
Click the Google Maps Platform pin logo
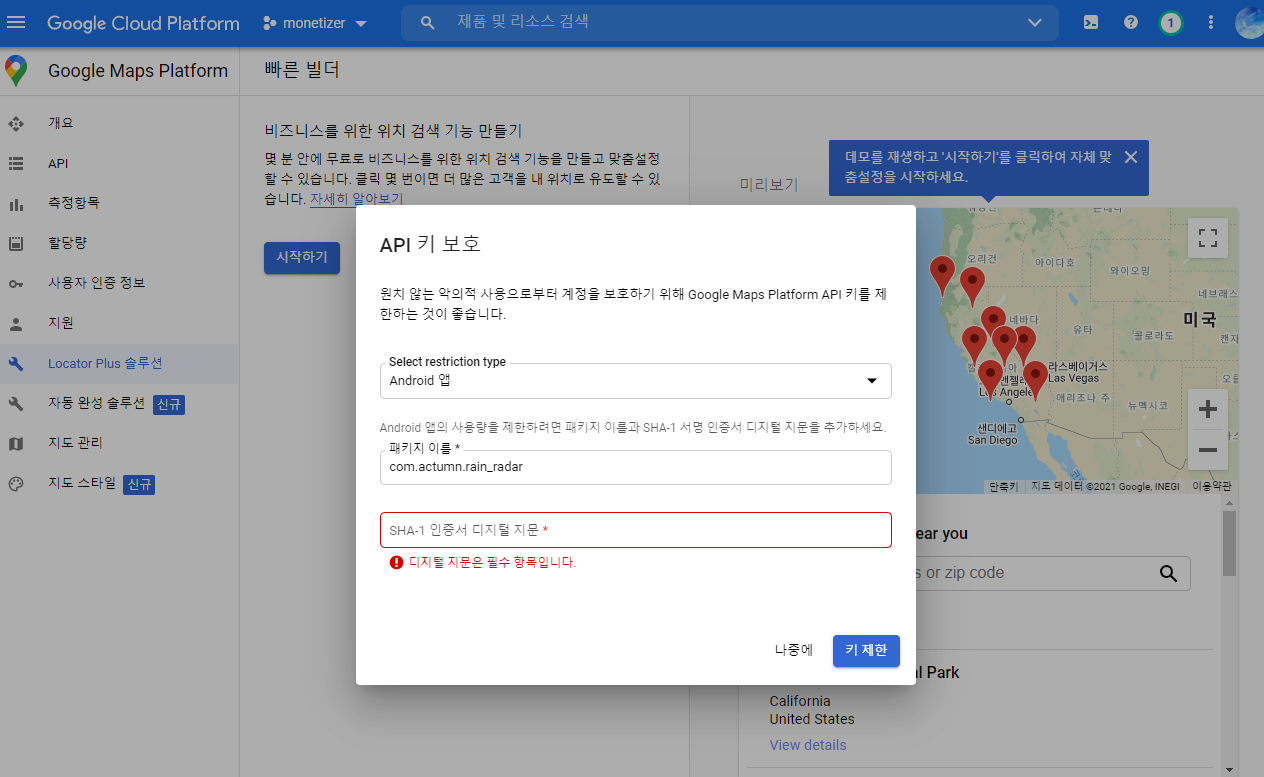point(16,71)
